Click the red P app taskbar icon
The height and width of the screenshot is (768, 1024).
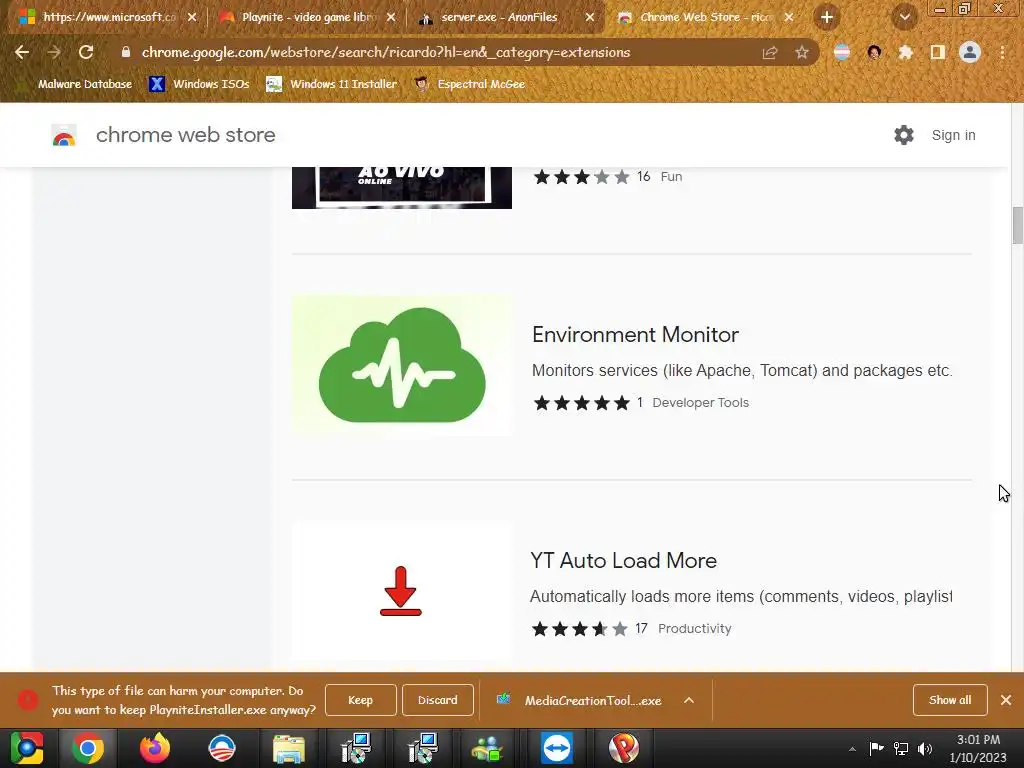(x=624, y=748)
